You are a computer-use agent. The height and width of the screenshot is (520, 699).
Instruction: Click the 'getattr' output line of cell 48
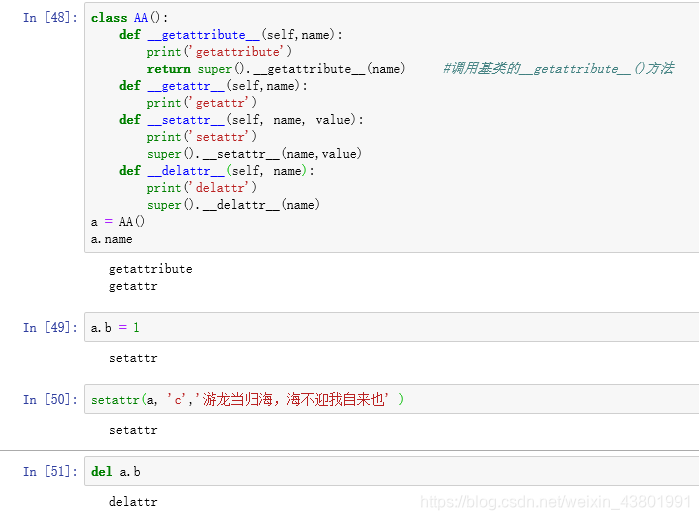point(133,286)
